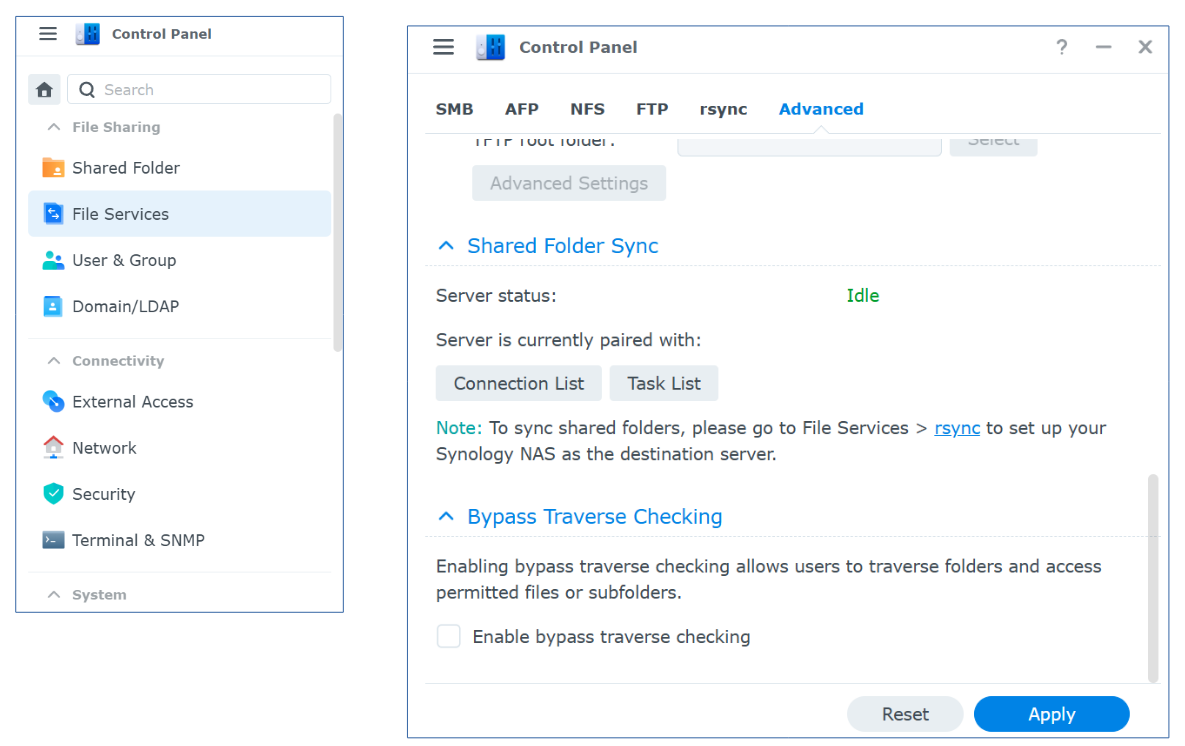Click the Search field in sidebar
This screenshot has width=1185, height=746.
click(200, 90)
